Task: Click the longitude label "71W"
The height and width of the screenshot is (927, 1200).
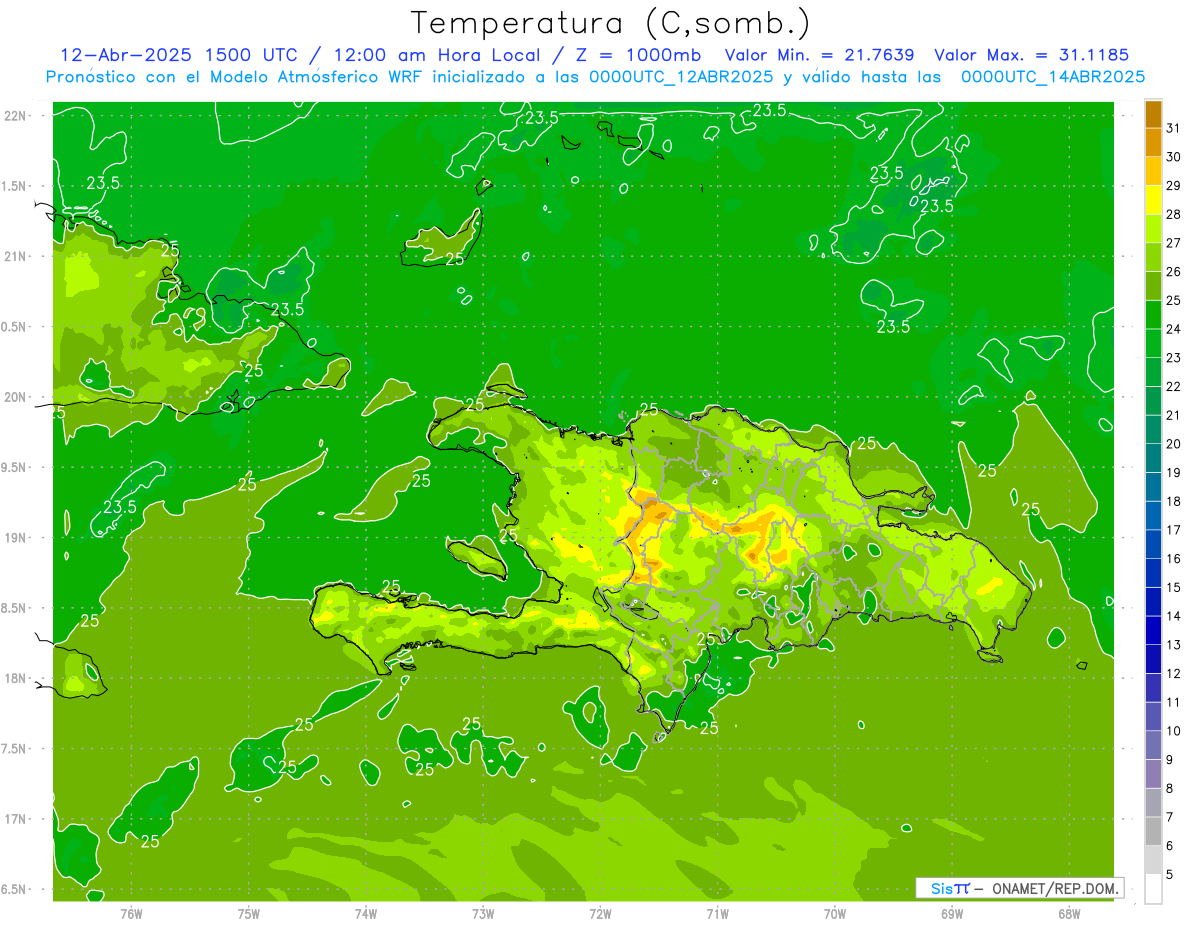Action: tap(717, 914)
